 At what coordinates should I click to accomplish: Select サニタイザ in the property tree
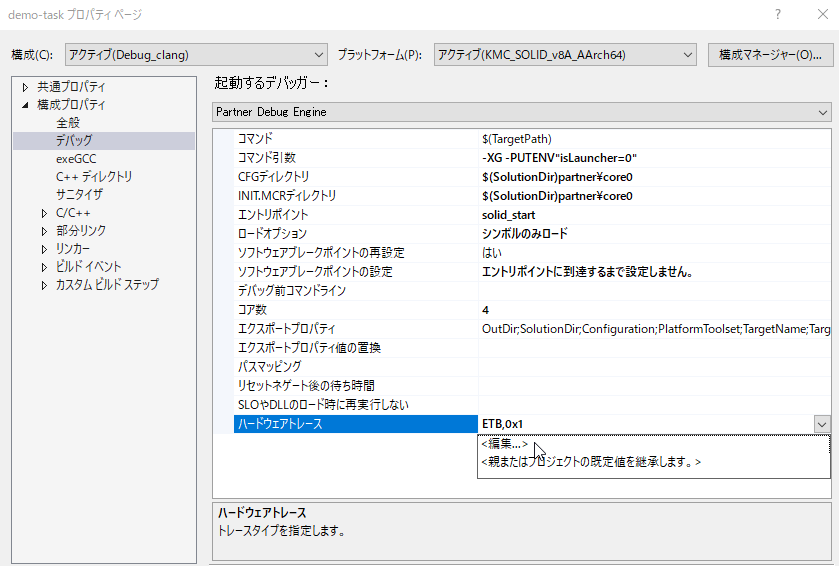click(79, 195)
